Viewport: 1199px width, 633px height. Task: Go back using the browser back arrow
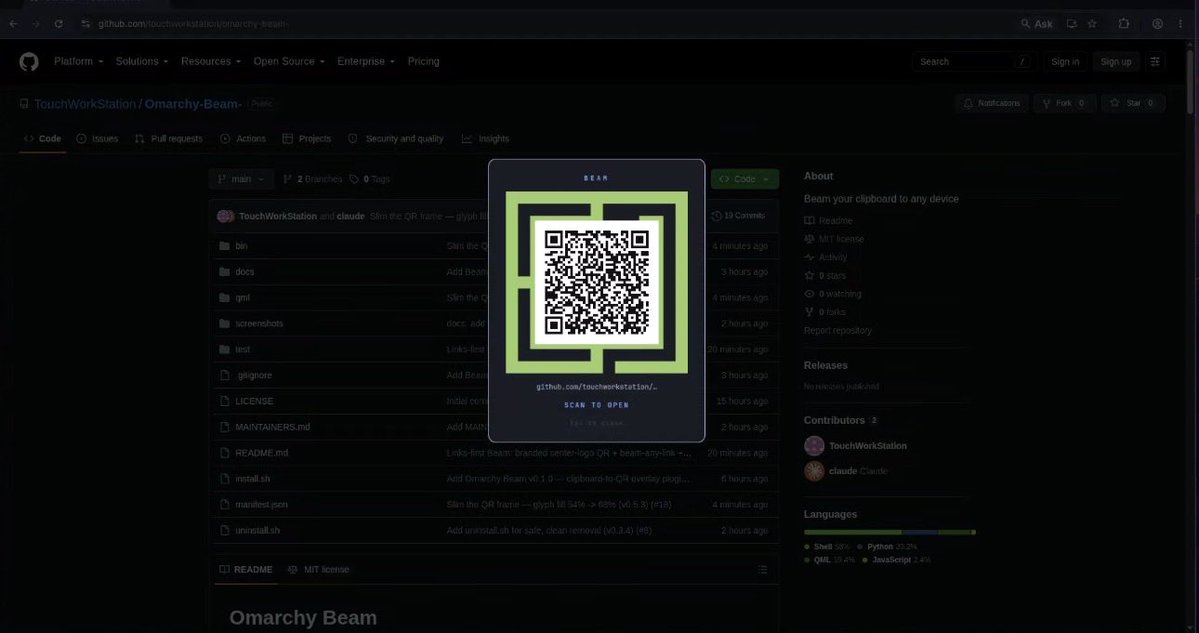pos(13,24)
